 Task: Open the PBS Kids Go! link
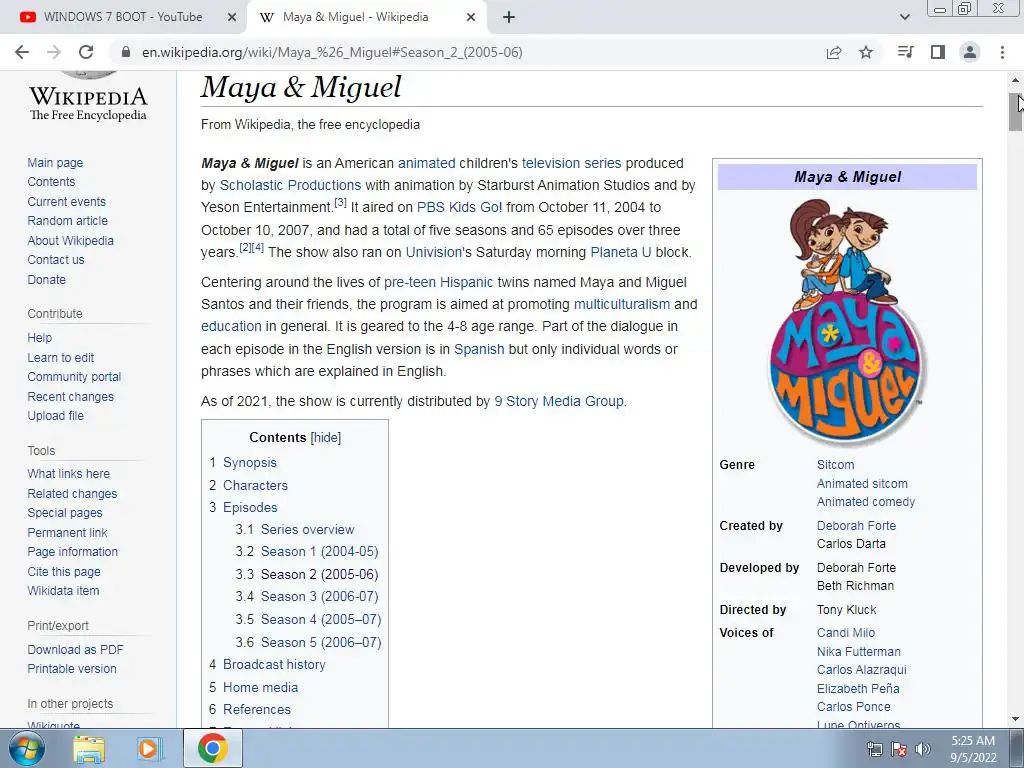point(460,208)
